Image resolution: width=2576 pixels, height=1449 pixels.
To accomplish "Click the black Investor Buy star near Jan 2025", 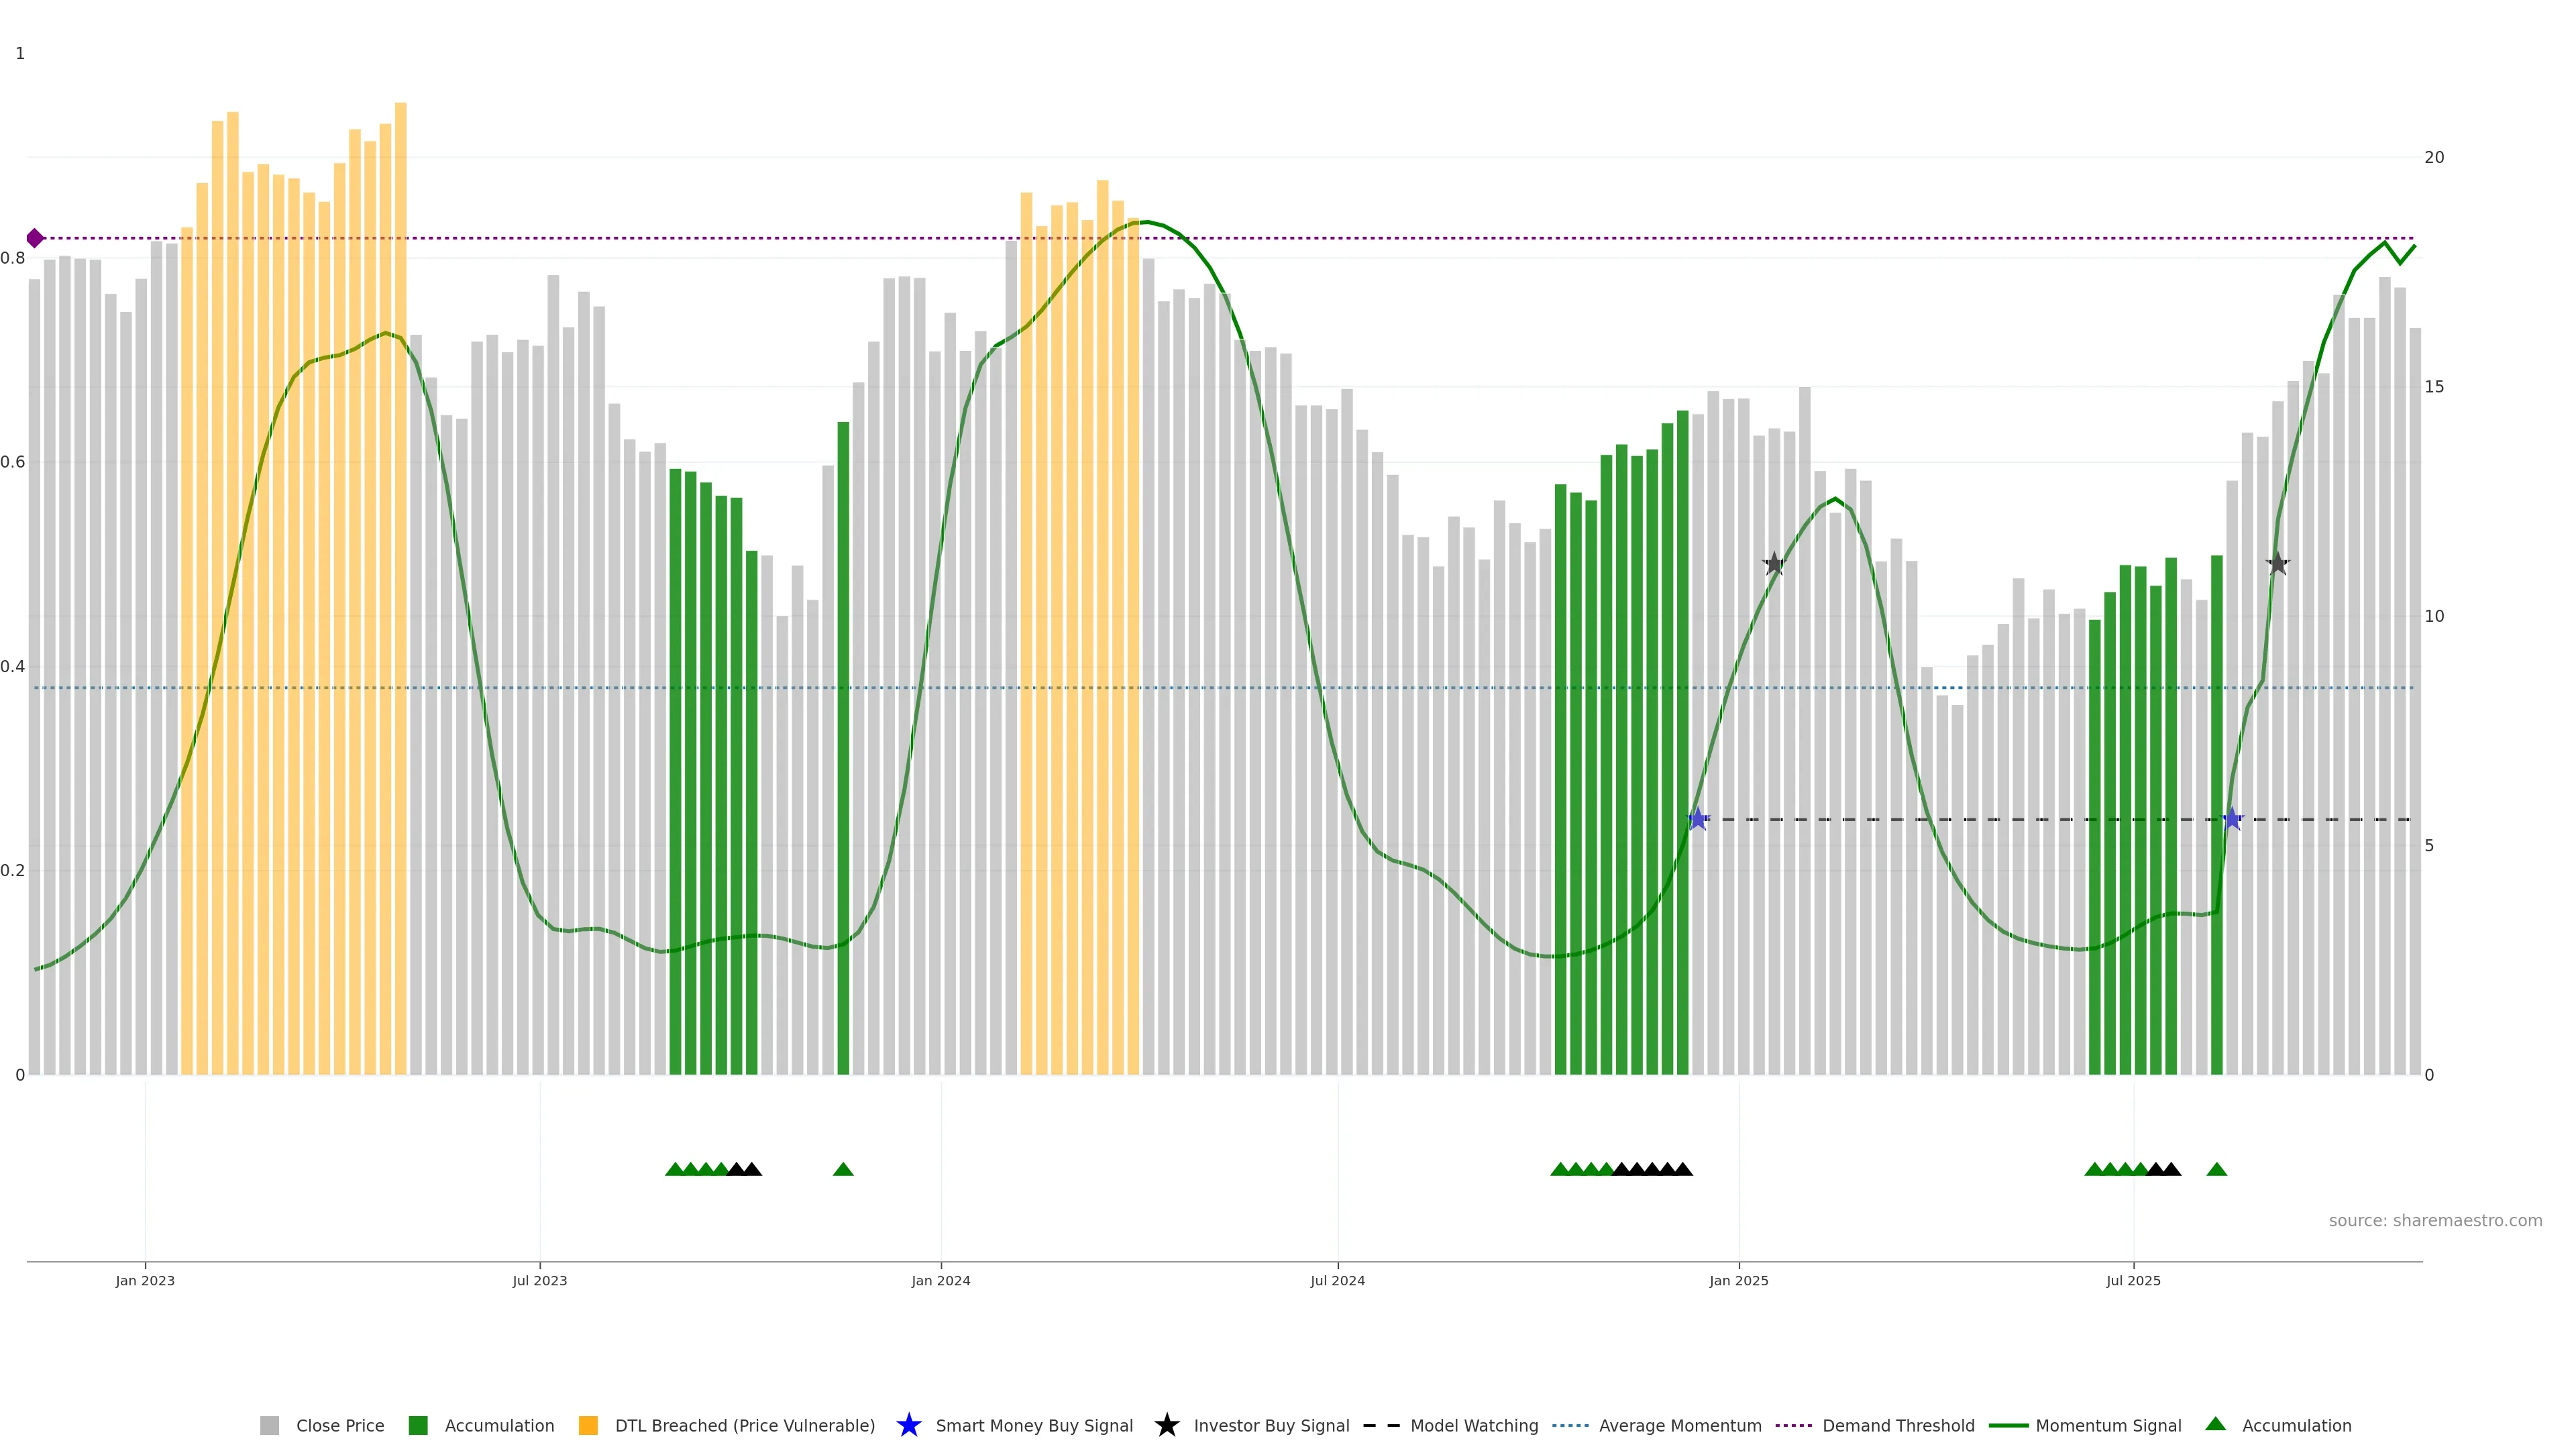I will (x=1773, y=564).
